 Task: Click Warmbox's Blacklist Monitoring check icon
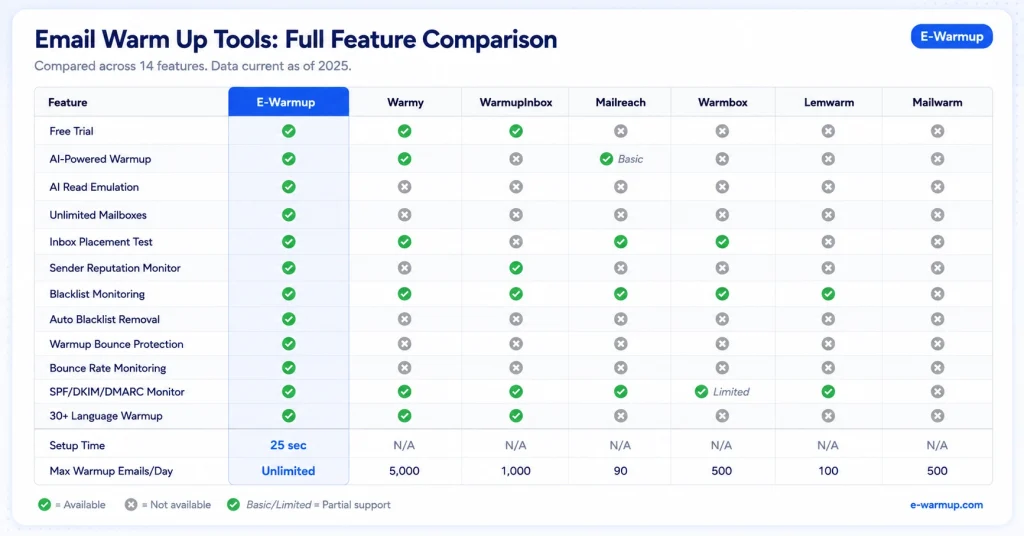click(x=722, y=294)
